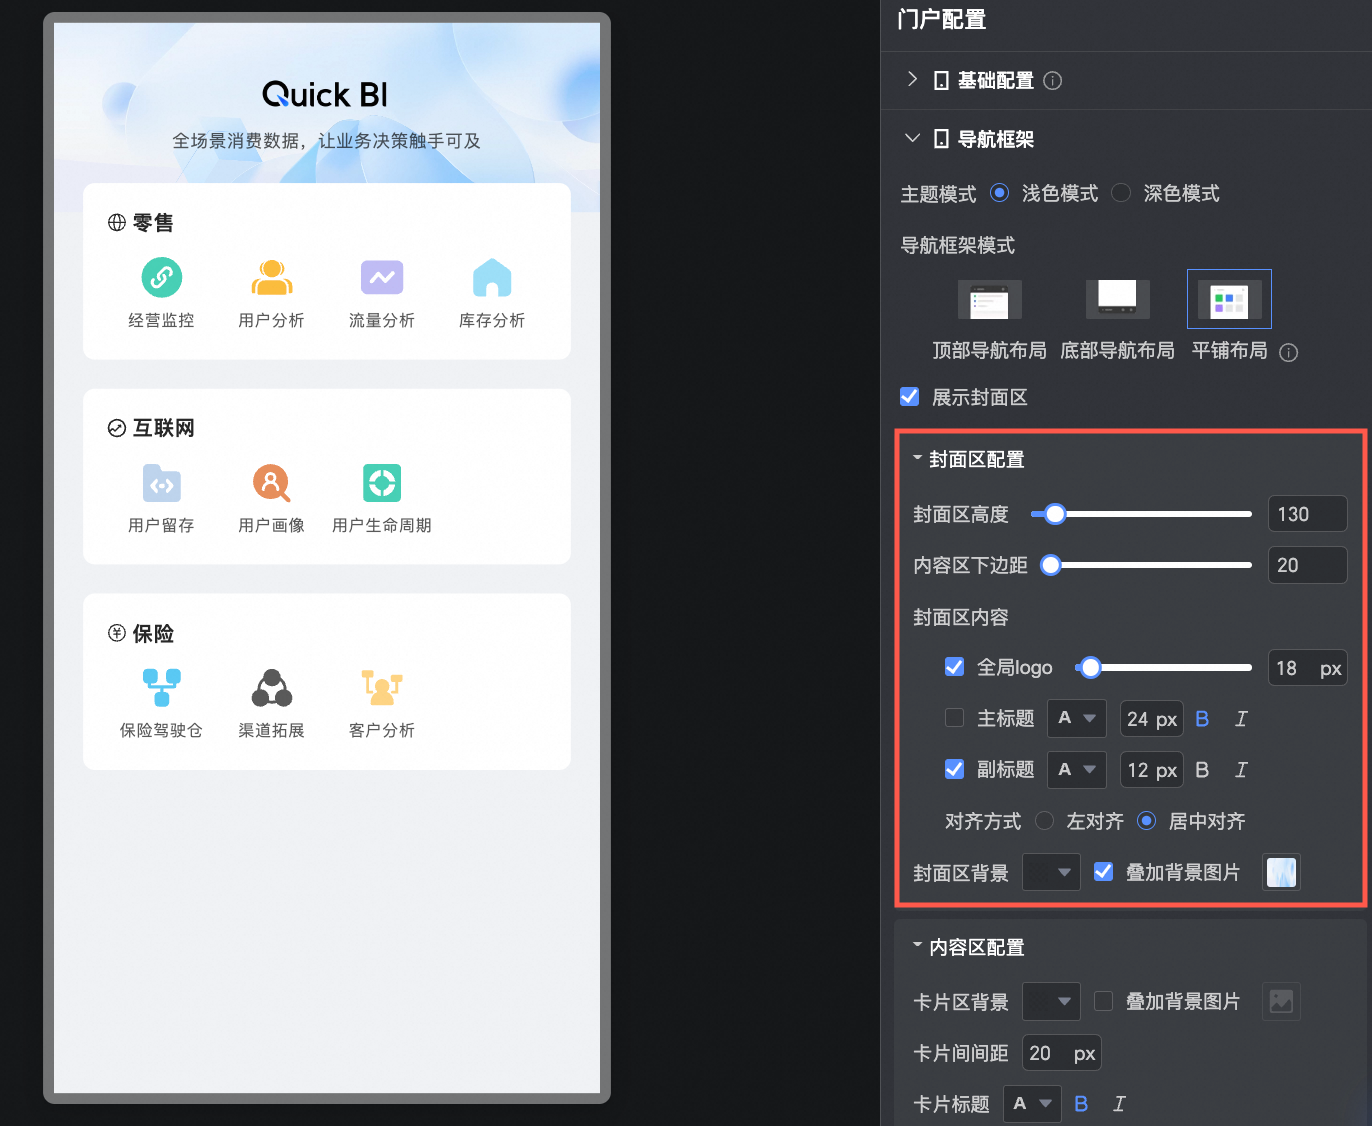
Task: Click the trend icon next to 互联网
Action: pyautogui.click(x=117, y=428)
